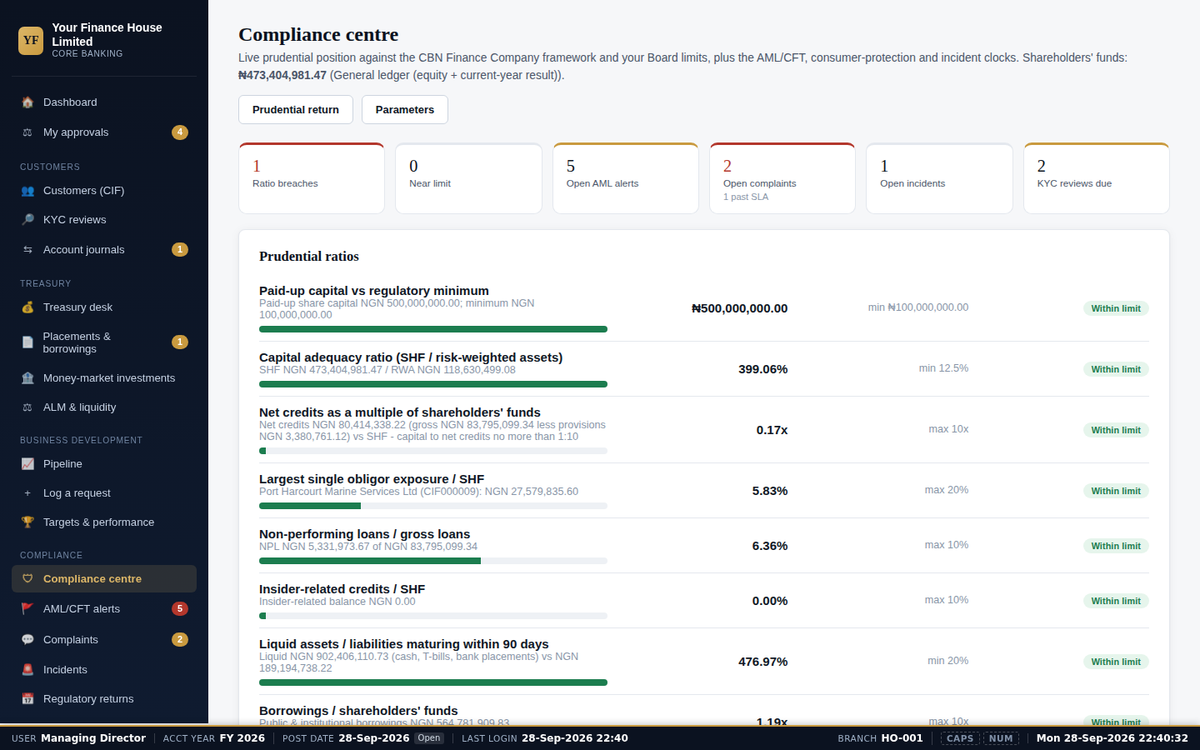Click the Regulatory returns calendar icon
Screen dimensions: 1200x750
(28, 699)
